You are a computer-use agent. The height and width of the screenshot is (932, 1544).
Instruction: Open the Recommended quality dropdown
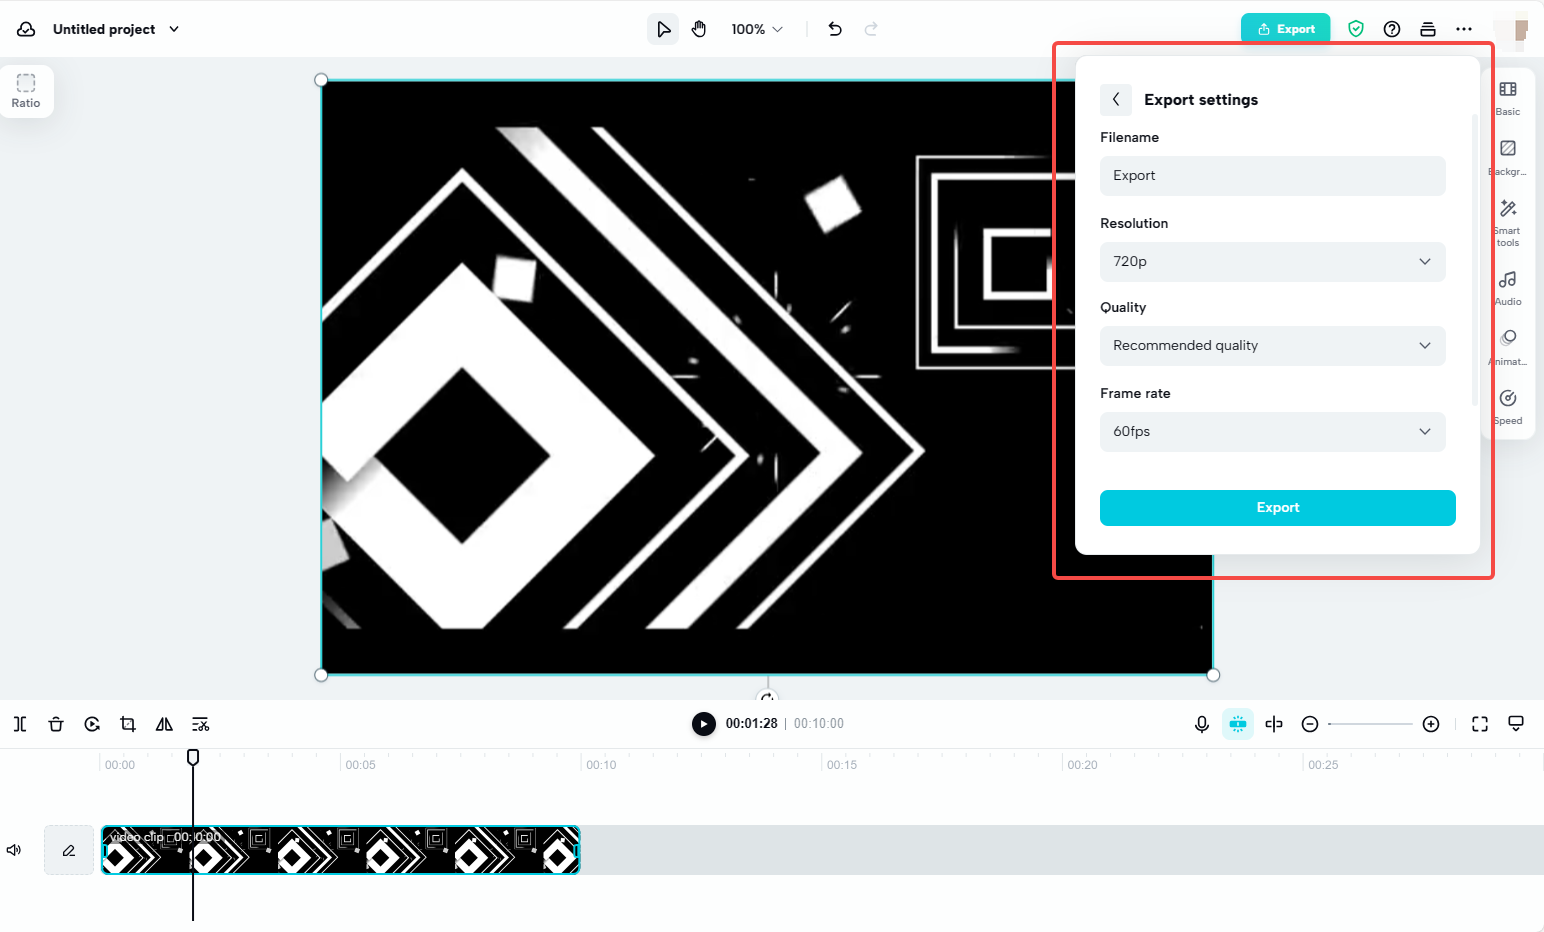[1273, 346]
